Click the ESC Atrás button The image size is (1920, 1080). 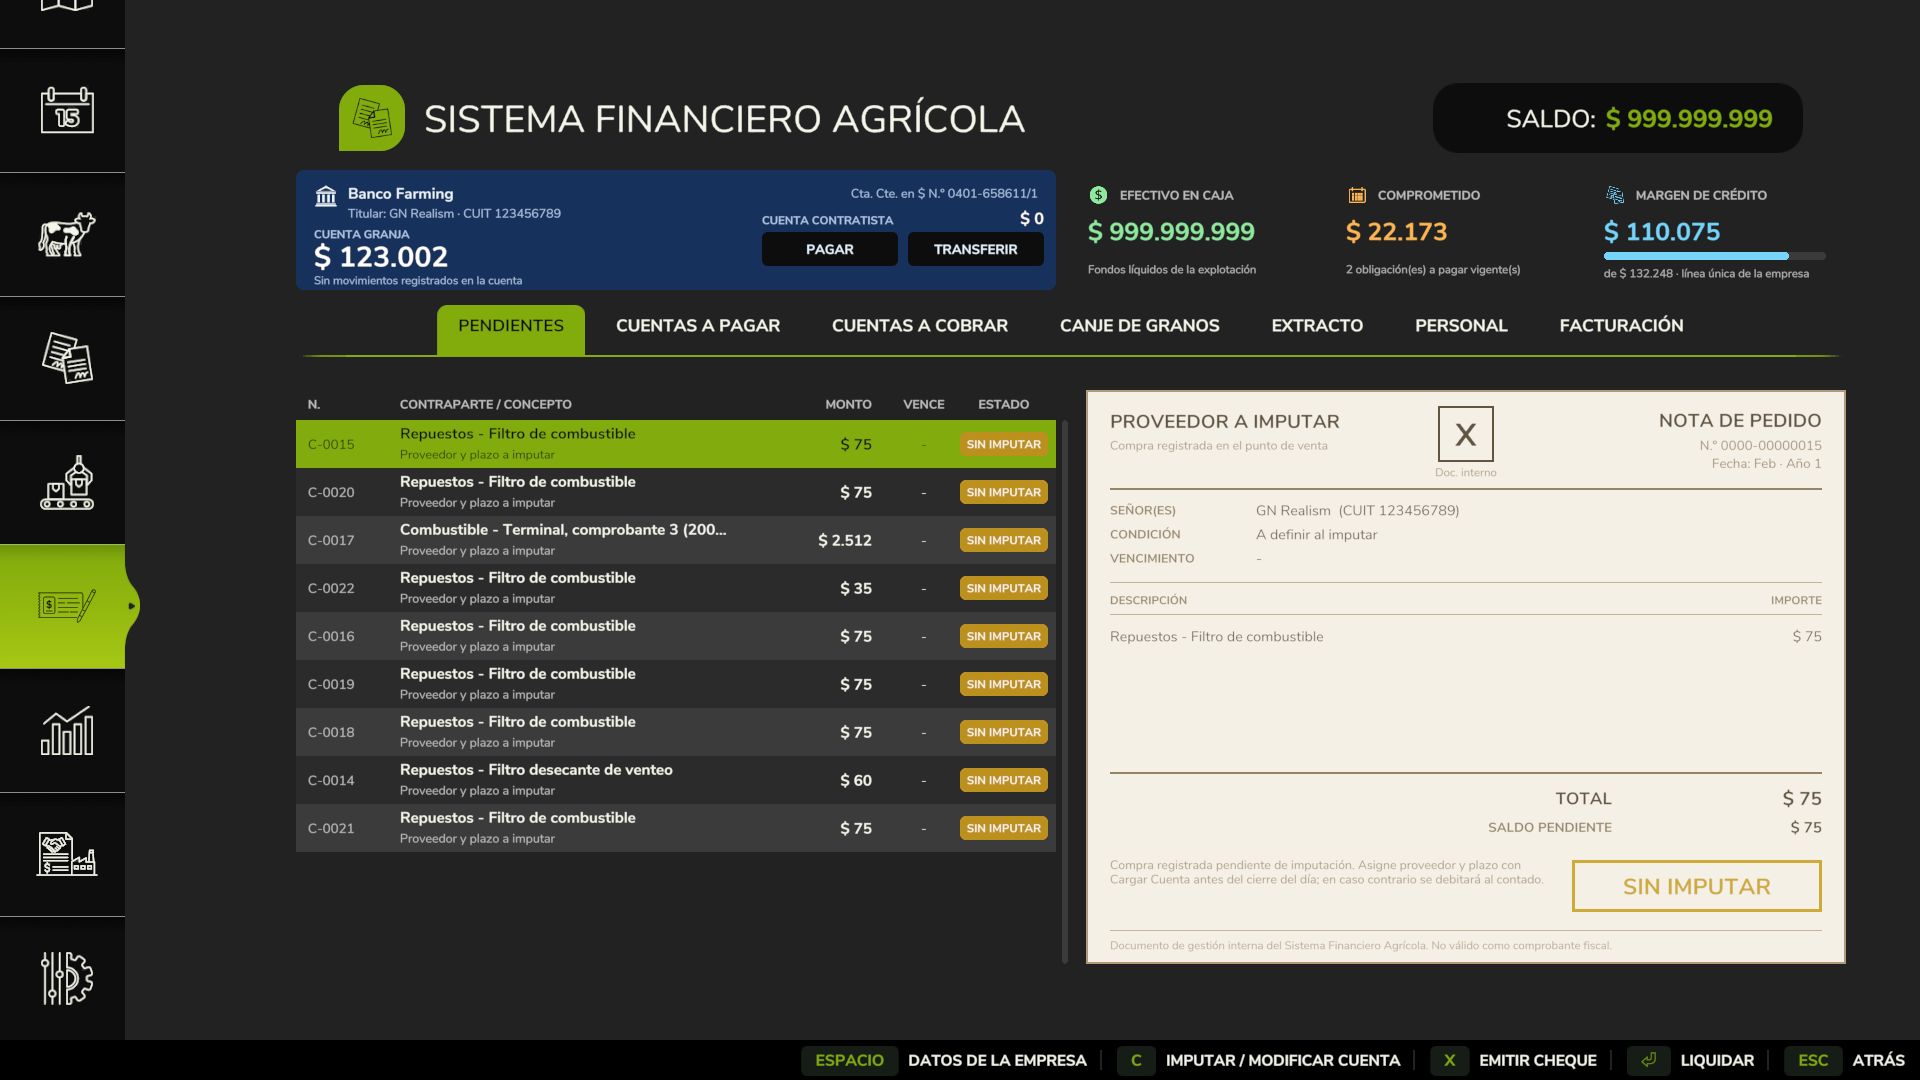(1845, 1060)
